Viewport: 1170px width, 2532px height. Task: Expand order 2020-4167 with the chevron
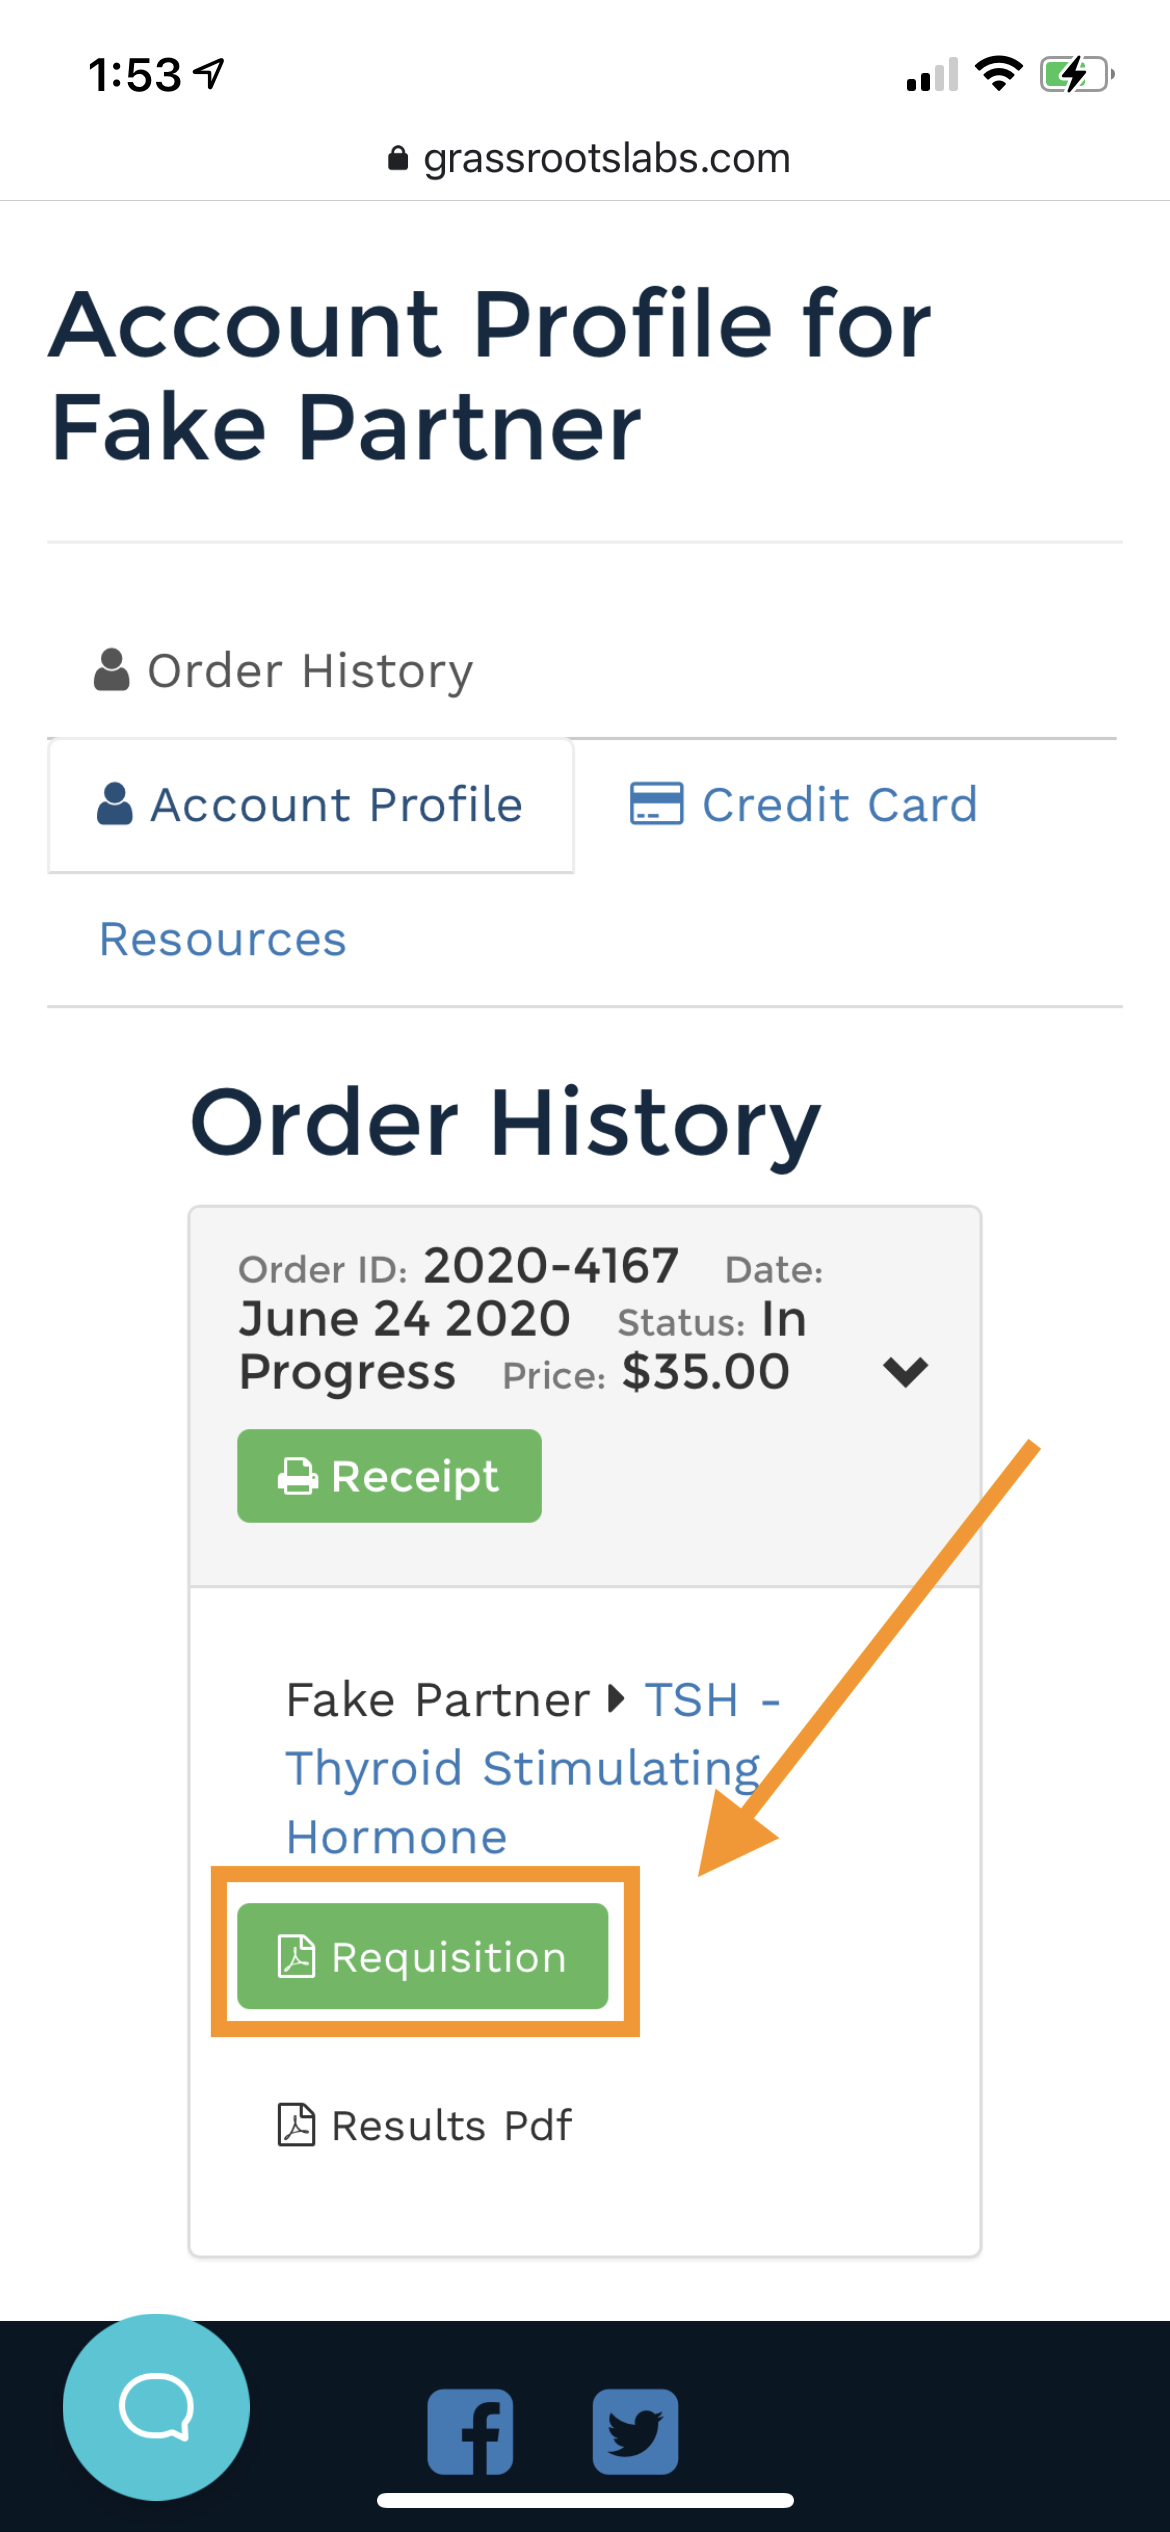pyautogui.click(x=906, y=1371)
